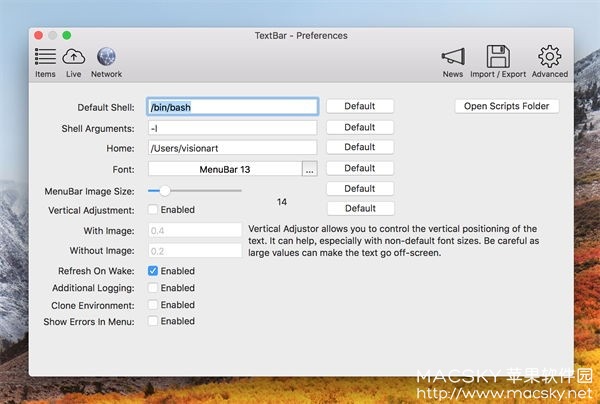600x404 pixels.
Task: Click the Home path field
Action: tap(232, 148)
